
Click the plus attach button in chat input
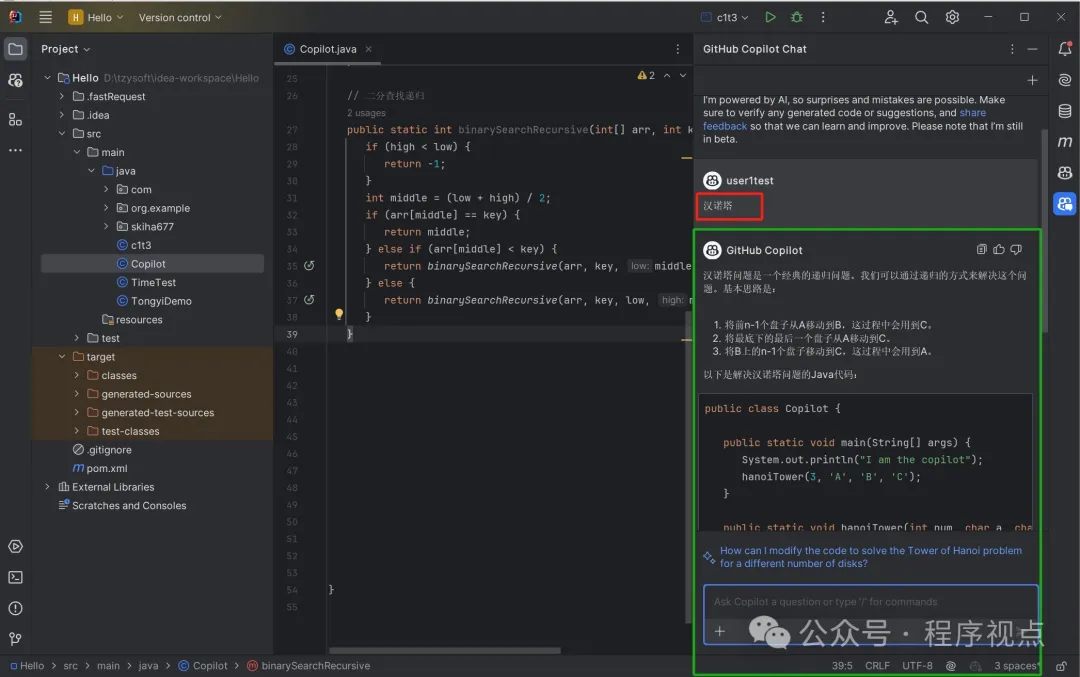click(719, 631)
